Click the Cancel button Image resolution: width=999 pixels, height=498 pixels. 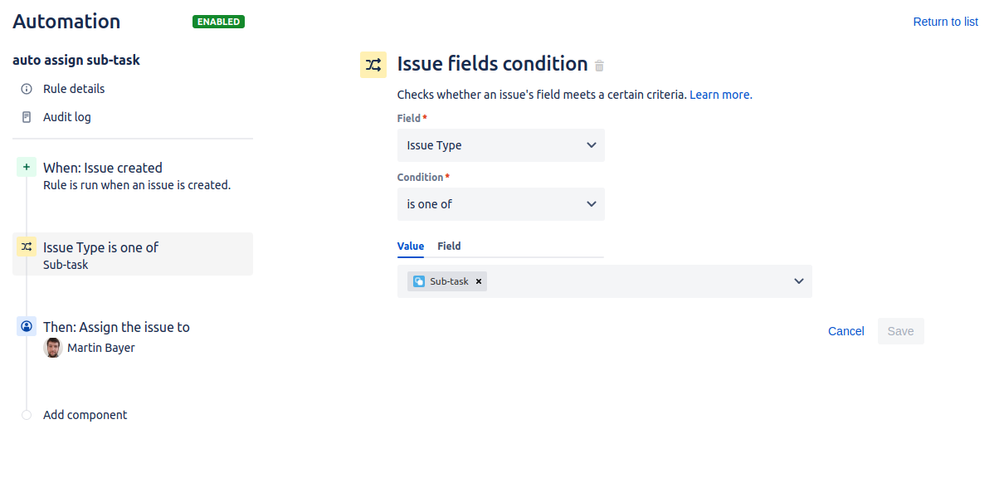point(846,331)
